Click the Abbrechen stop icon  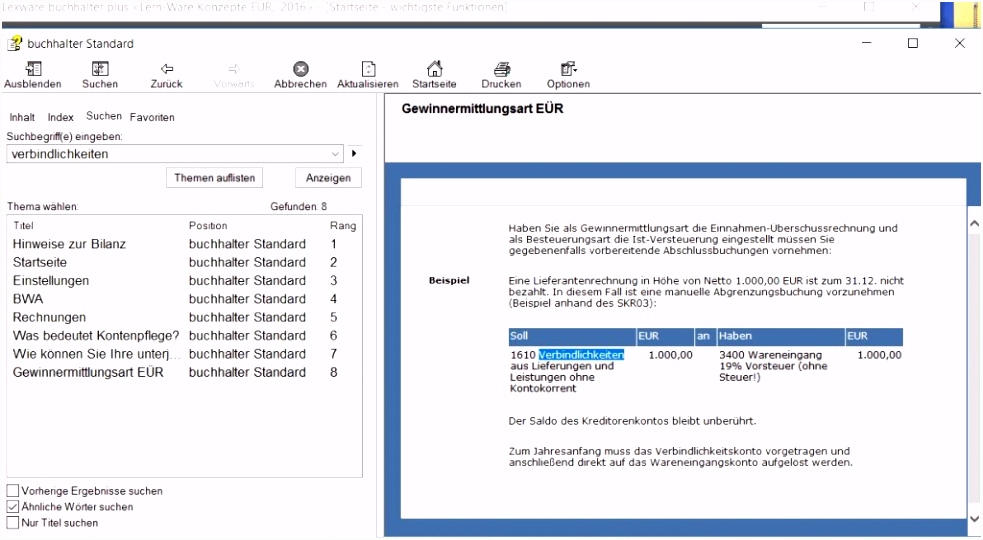[300, 69]
